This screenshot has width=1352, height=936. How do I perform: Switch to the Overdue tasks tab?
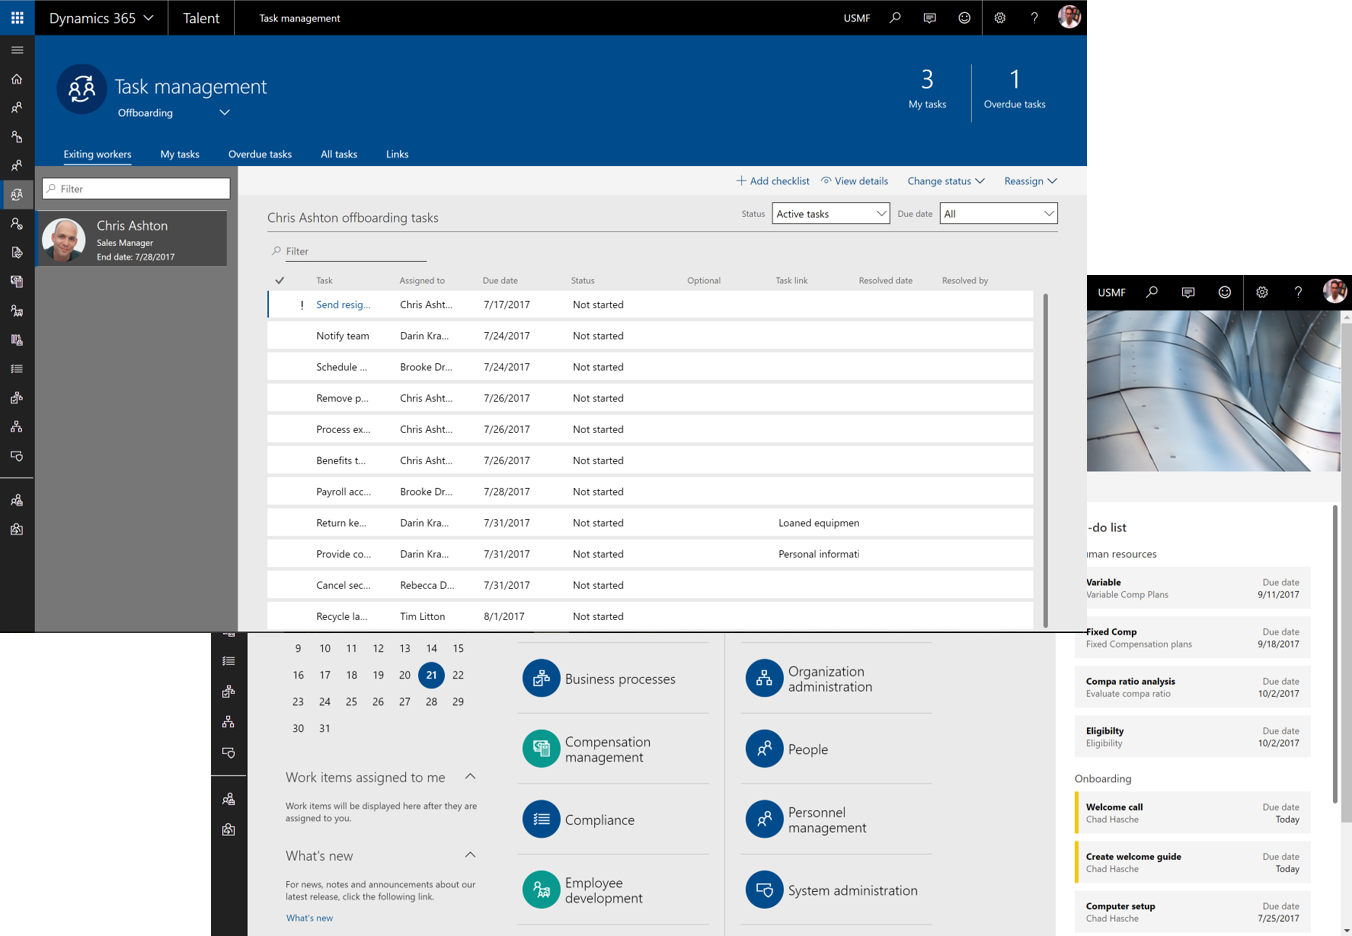260,154
